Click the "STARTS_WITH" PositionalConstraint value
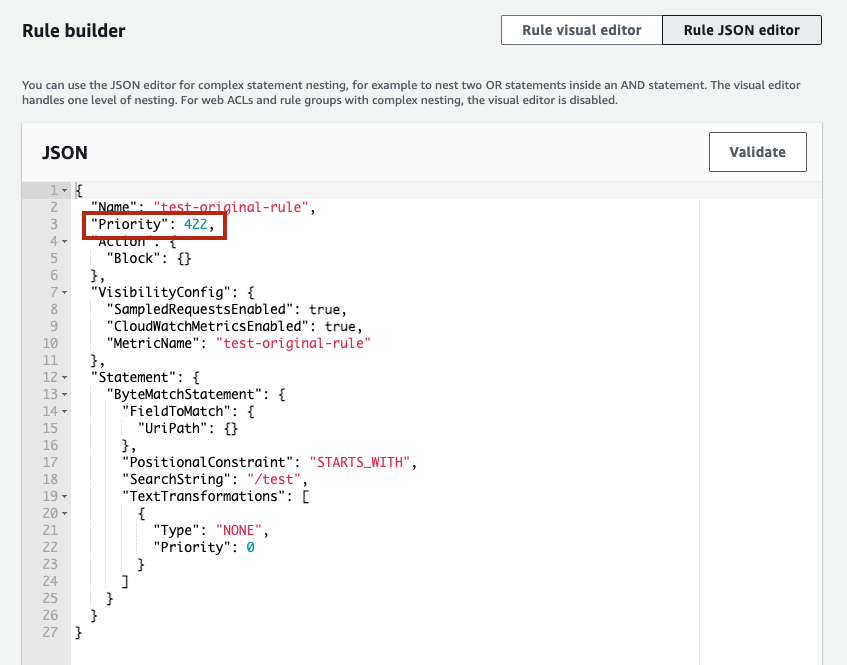Screen dimensions: 847x665 [360, 462]
